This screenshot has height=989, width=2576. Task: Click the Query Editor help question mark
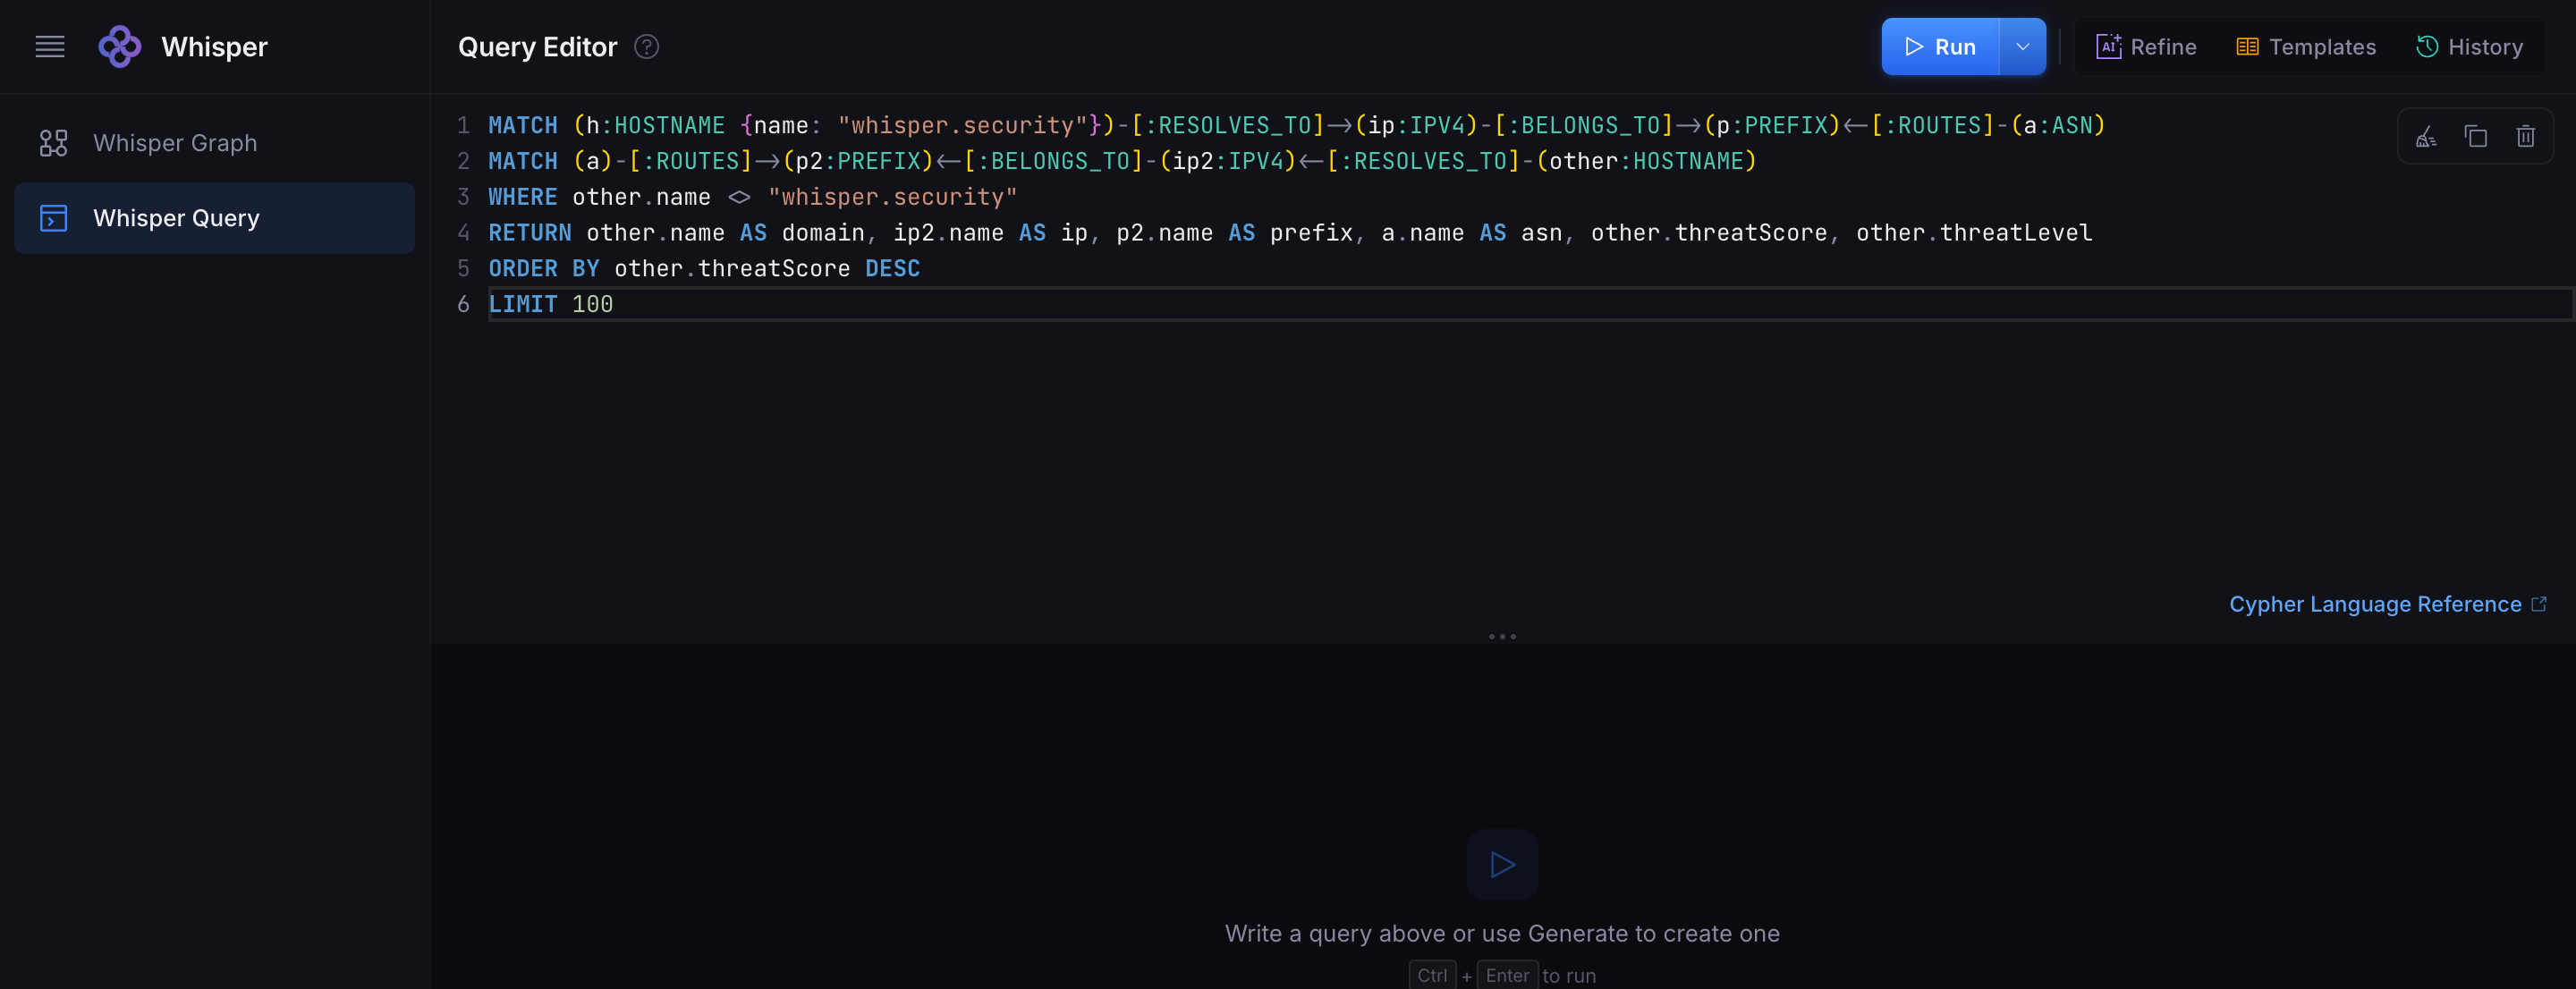tap(646, 47)
